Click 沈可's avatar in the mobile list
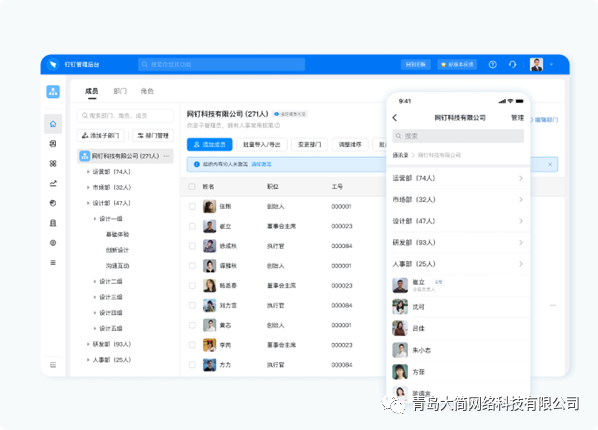598x430 pixels. click(400, 307)
